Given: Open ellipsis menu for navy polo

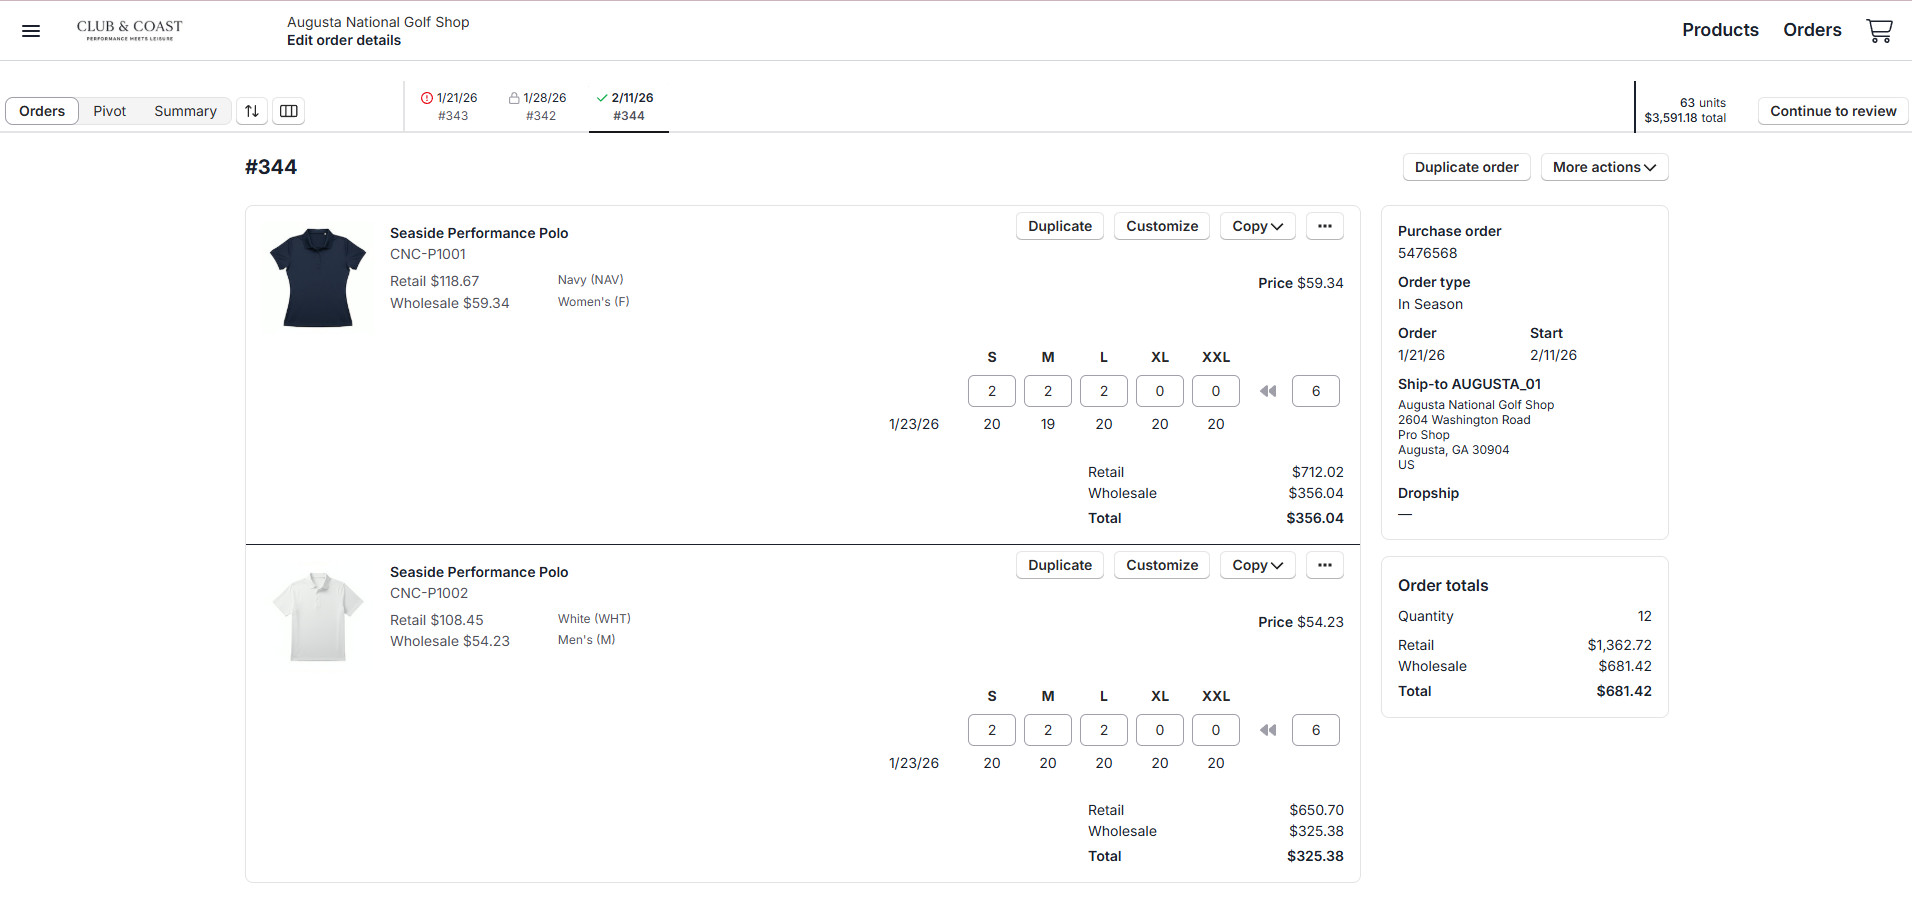Looking at the screenshot, I should point(1324,226).
